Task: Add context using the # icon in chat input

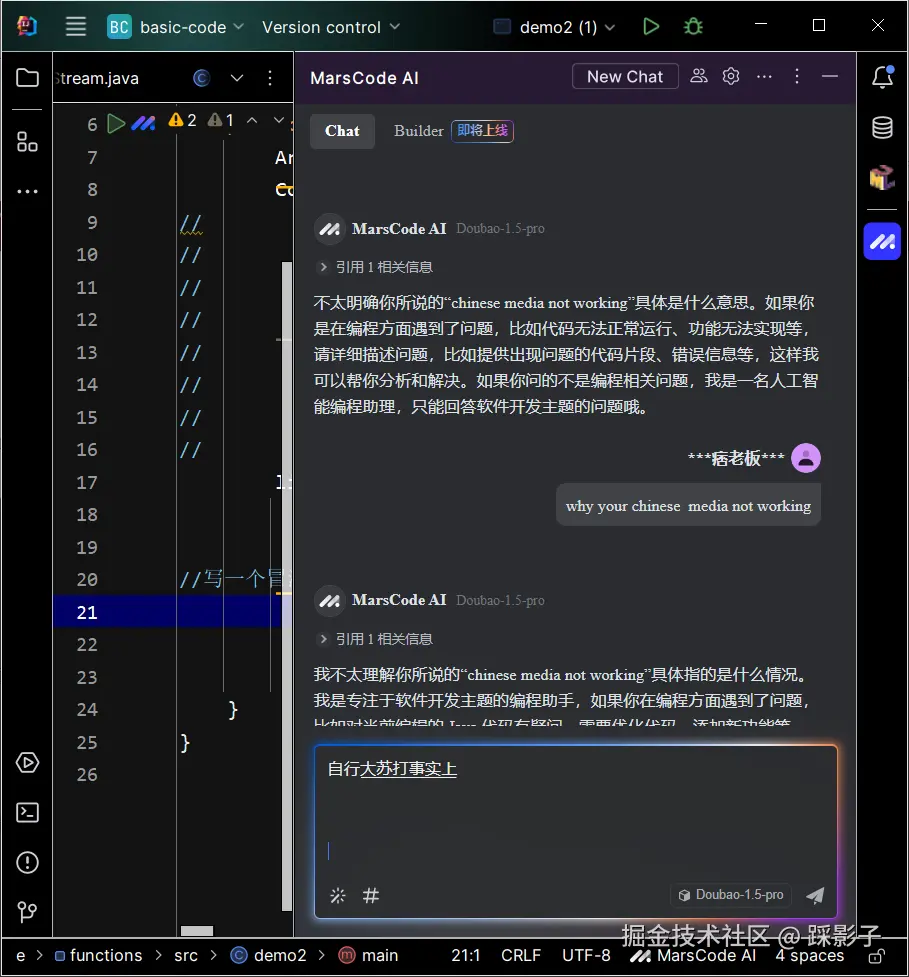Action: point(371,896)
